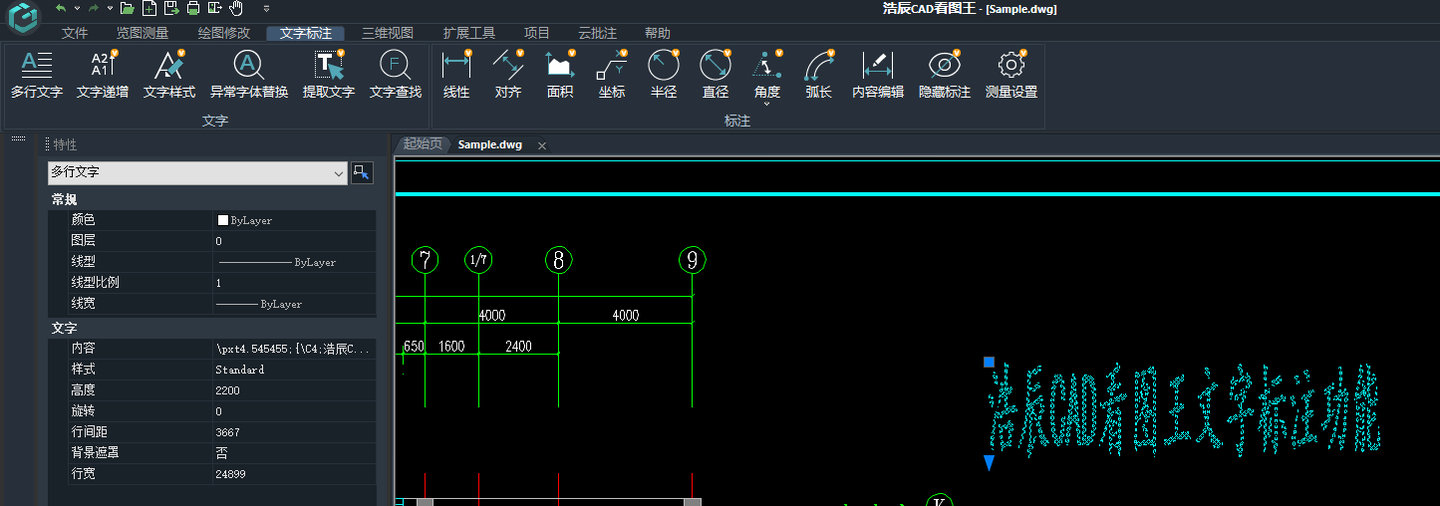Viewport: 1440px width, 506px height.
Task: Switch to the 绘图修改 tab
Action: click(x=224, y=33)
